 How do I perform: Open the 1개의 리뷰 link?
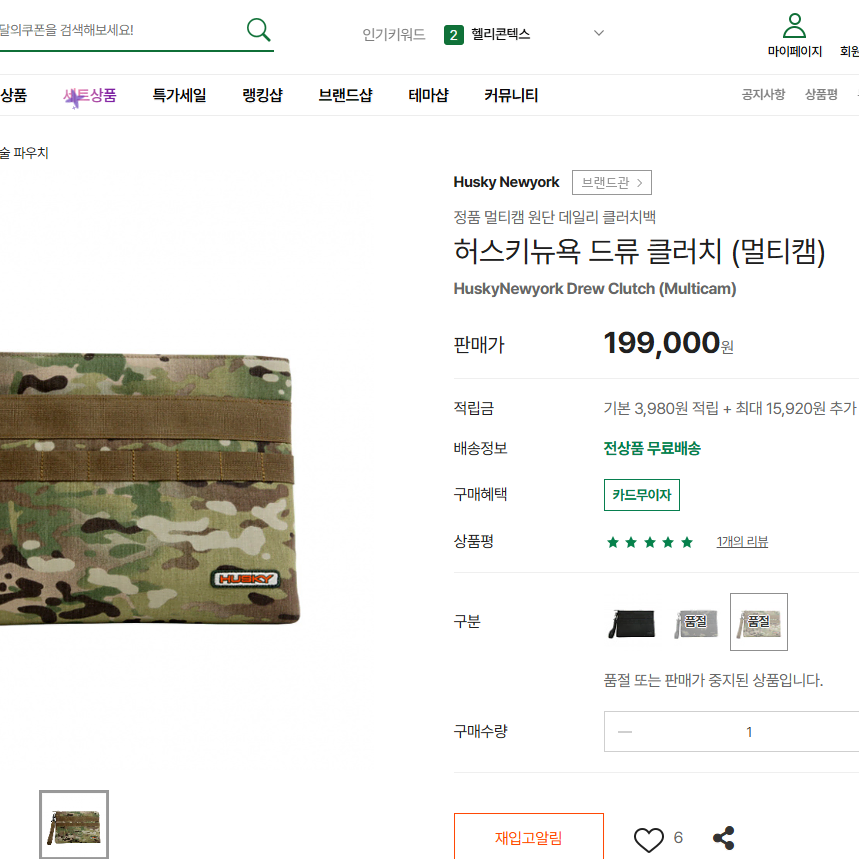coord(742,542)
